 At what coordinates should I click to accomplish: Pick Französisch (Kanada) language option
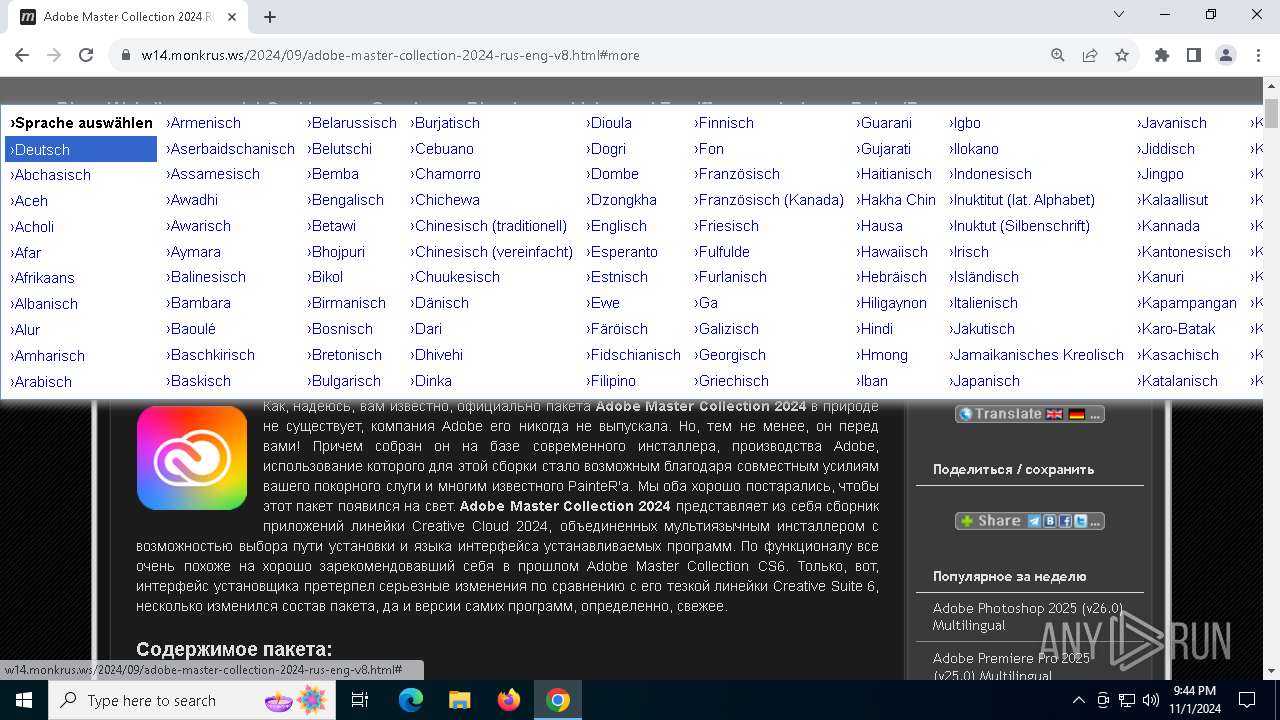coord(769,200)
